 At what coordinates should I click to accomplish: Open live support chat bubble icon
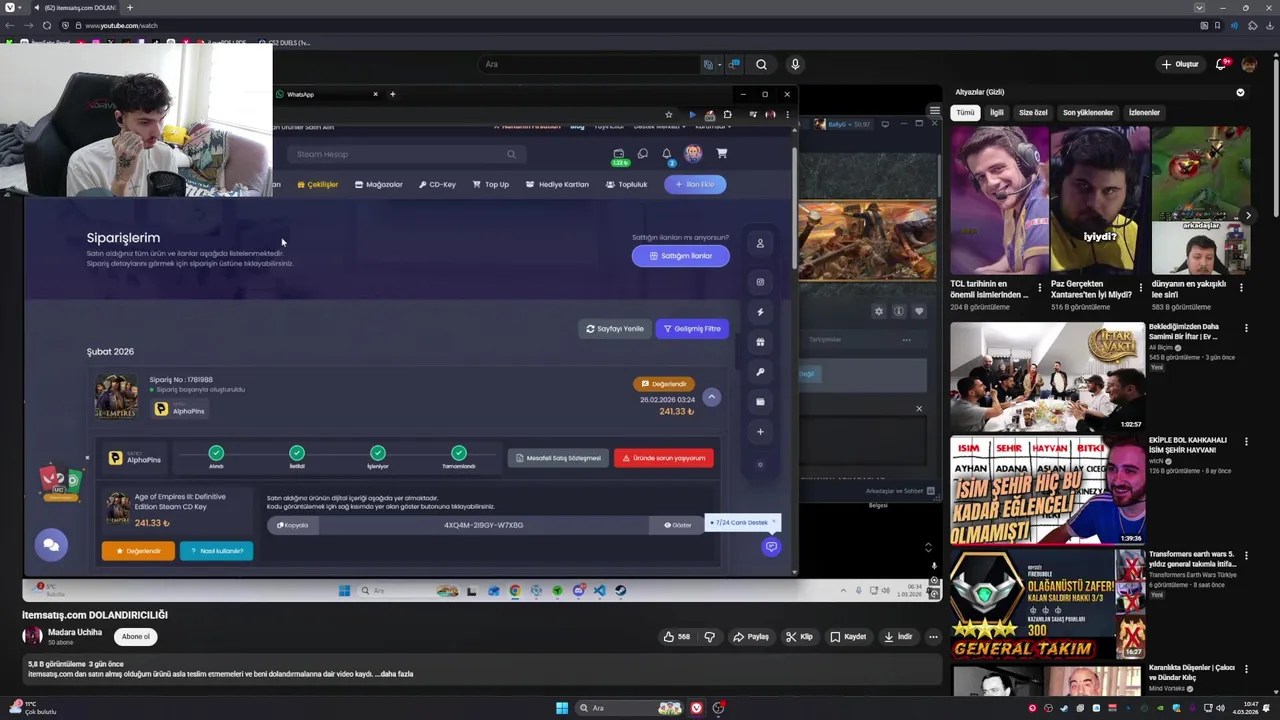click(x=771, y=546)
